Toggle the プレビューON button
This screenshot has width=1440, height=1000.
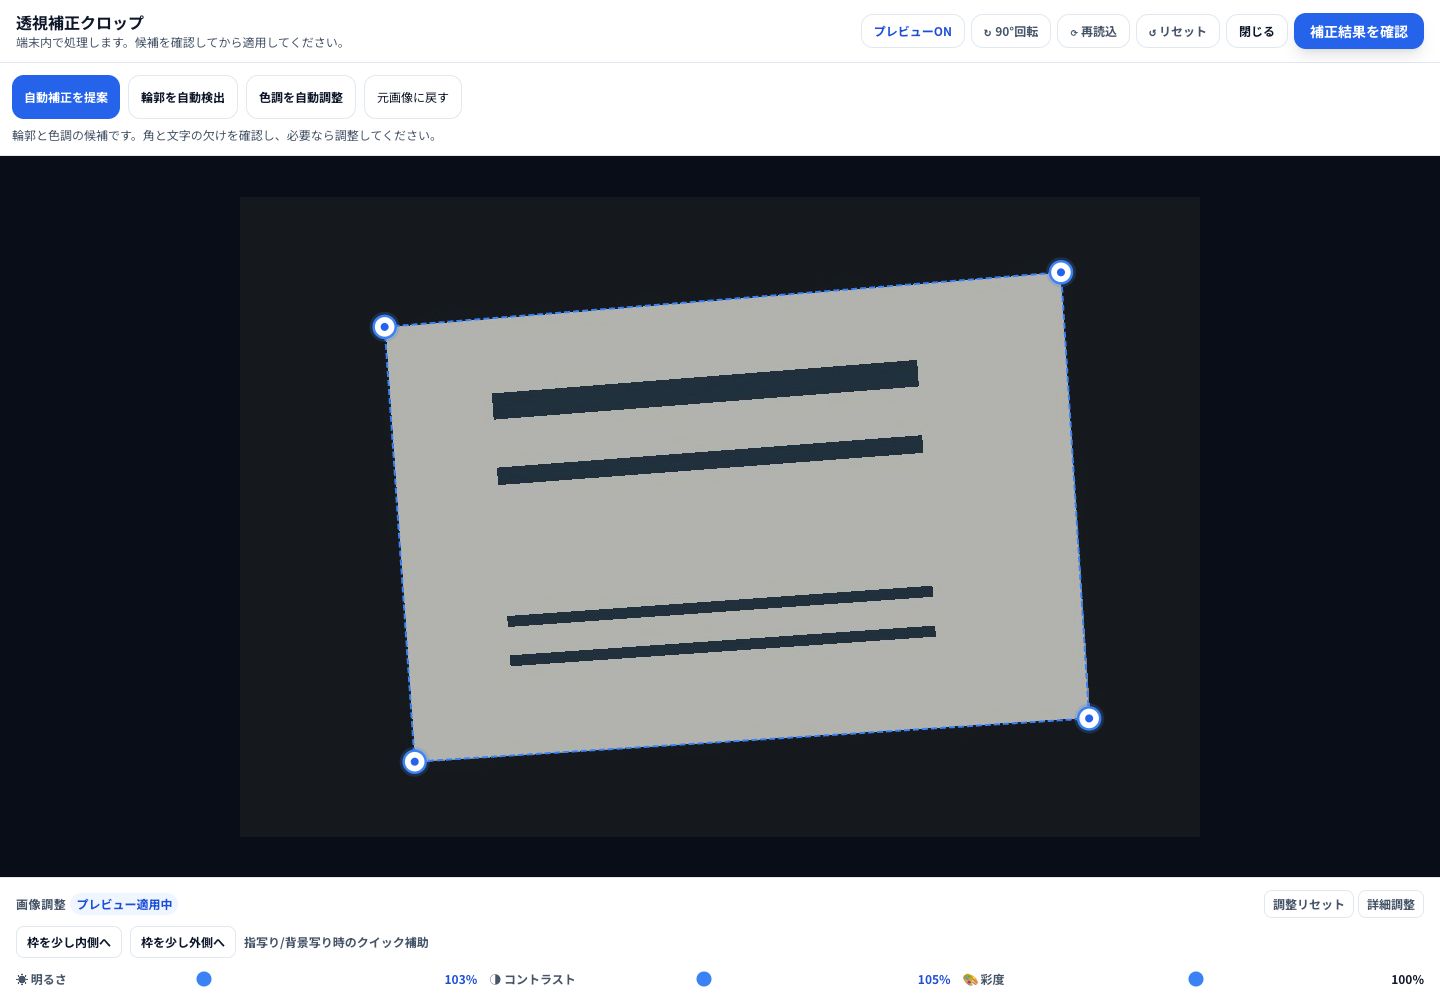click(912, 31)
